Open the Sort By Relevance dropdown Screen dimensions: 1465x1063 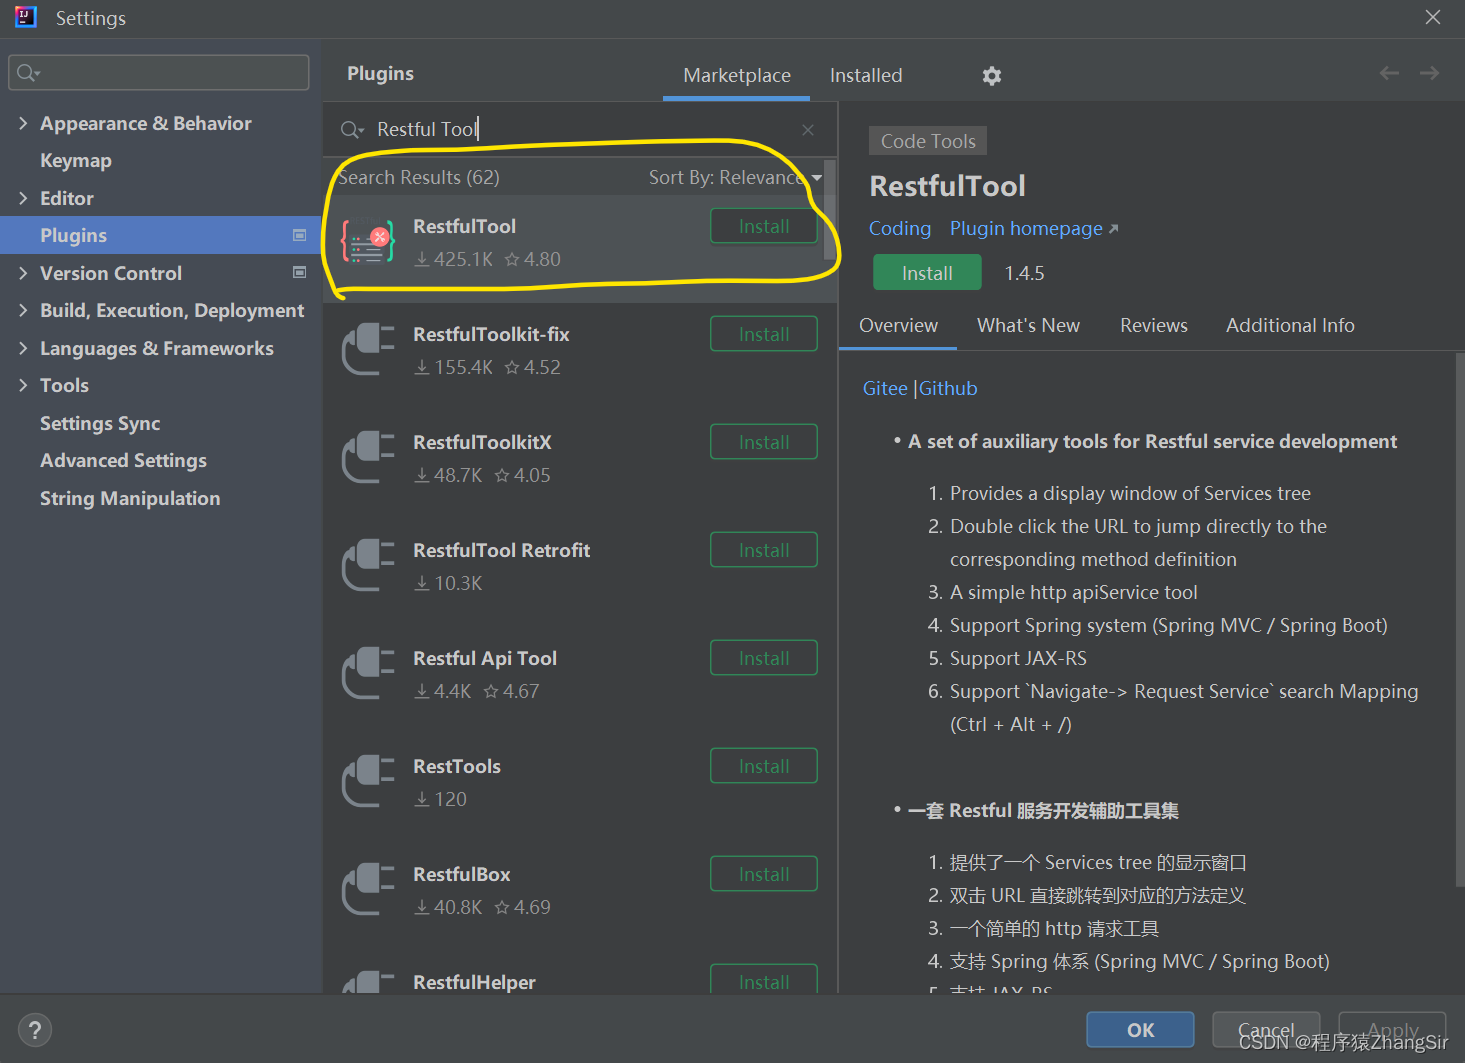click(735, 178)
